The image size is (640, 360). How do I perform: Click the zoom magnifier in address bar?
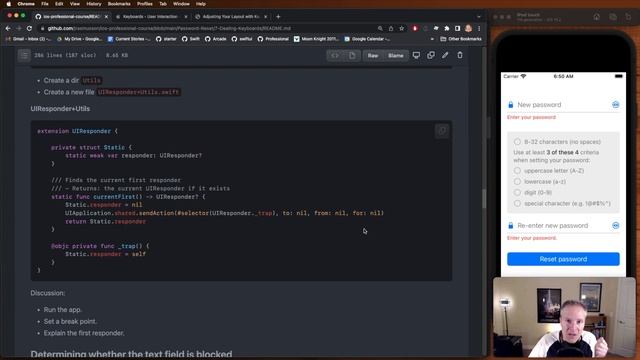[380, 28]
